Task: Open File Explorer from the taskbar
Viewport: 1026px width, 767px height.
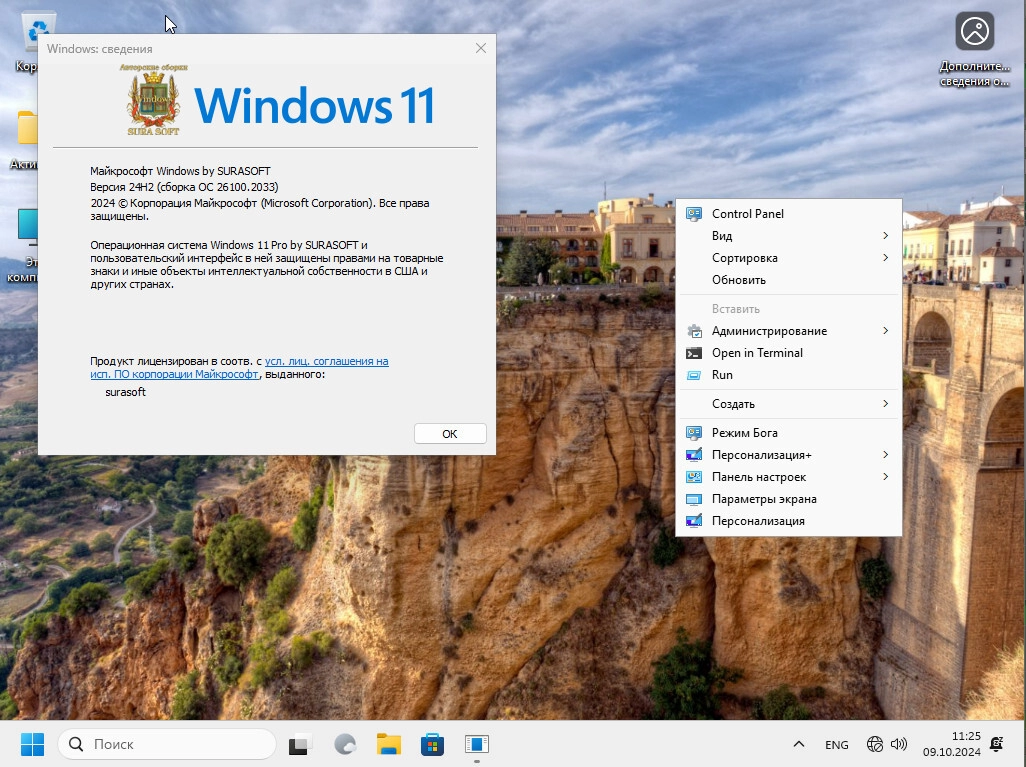Action: pos(389,744)
